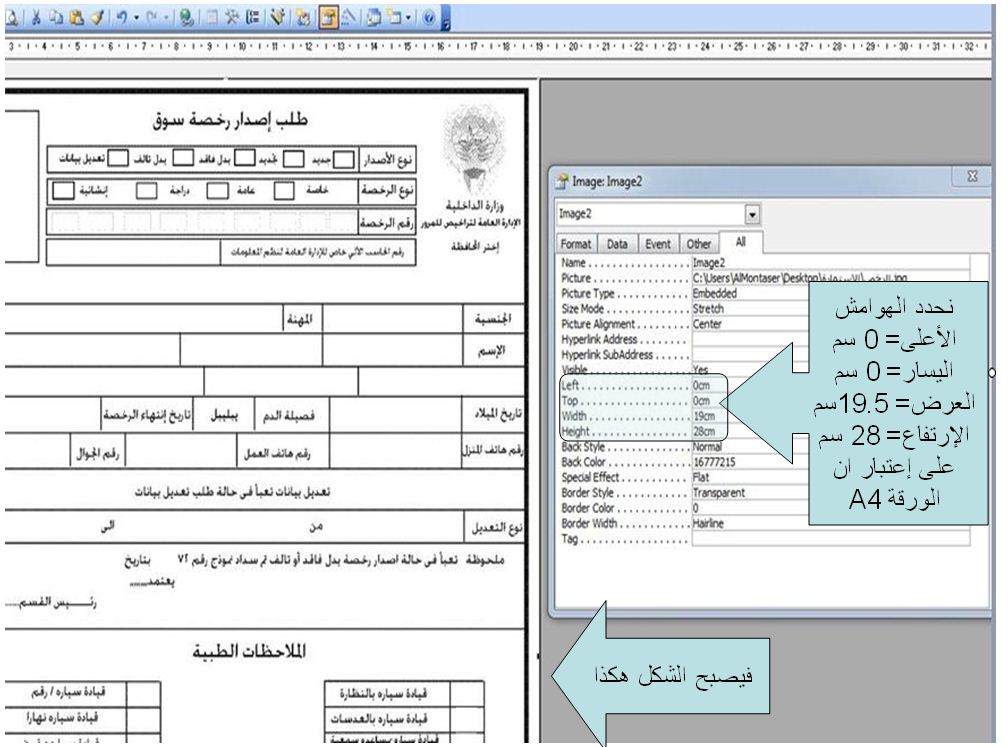Open the Database Window icon
The image size is (1008, 747).
(374, 18)
